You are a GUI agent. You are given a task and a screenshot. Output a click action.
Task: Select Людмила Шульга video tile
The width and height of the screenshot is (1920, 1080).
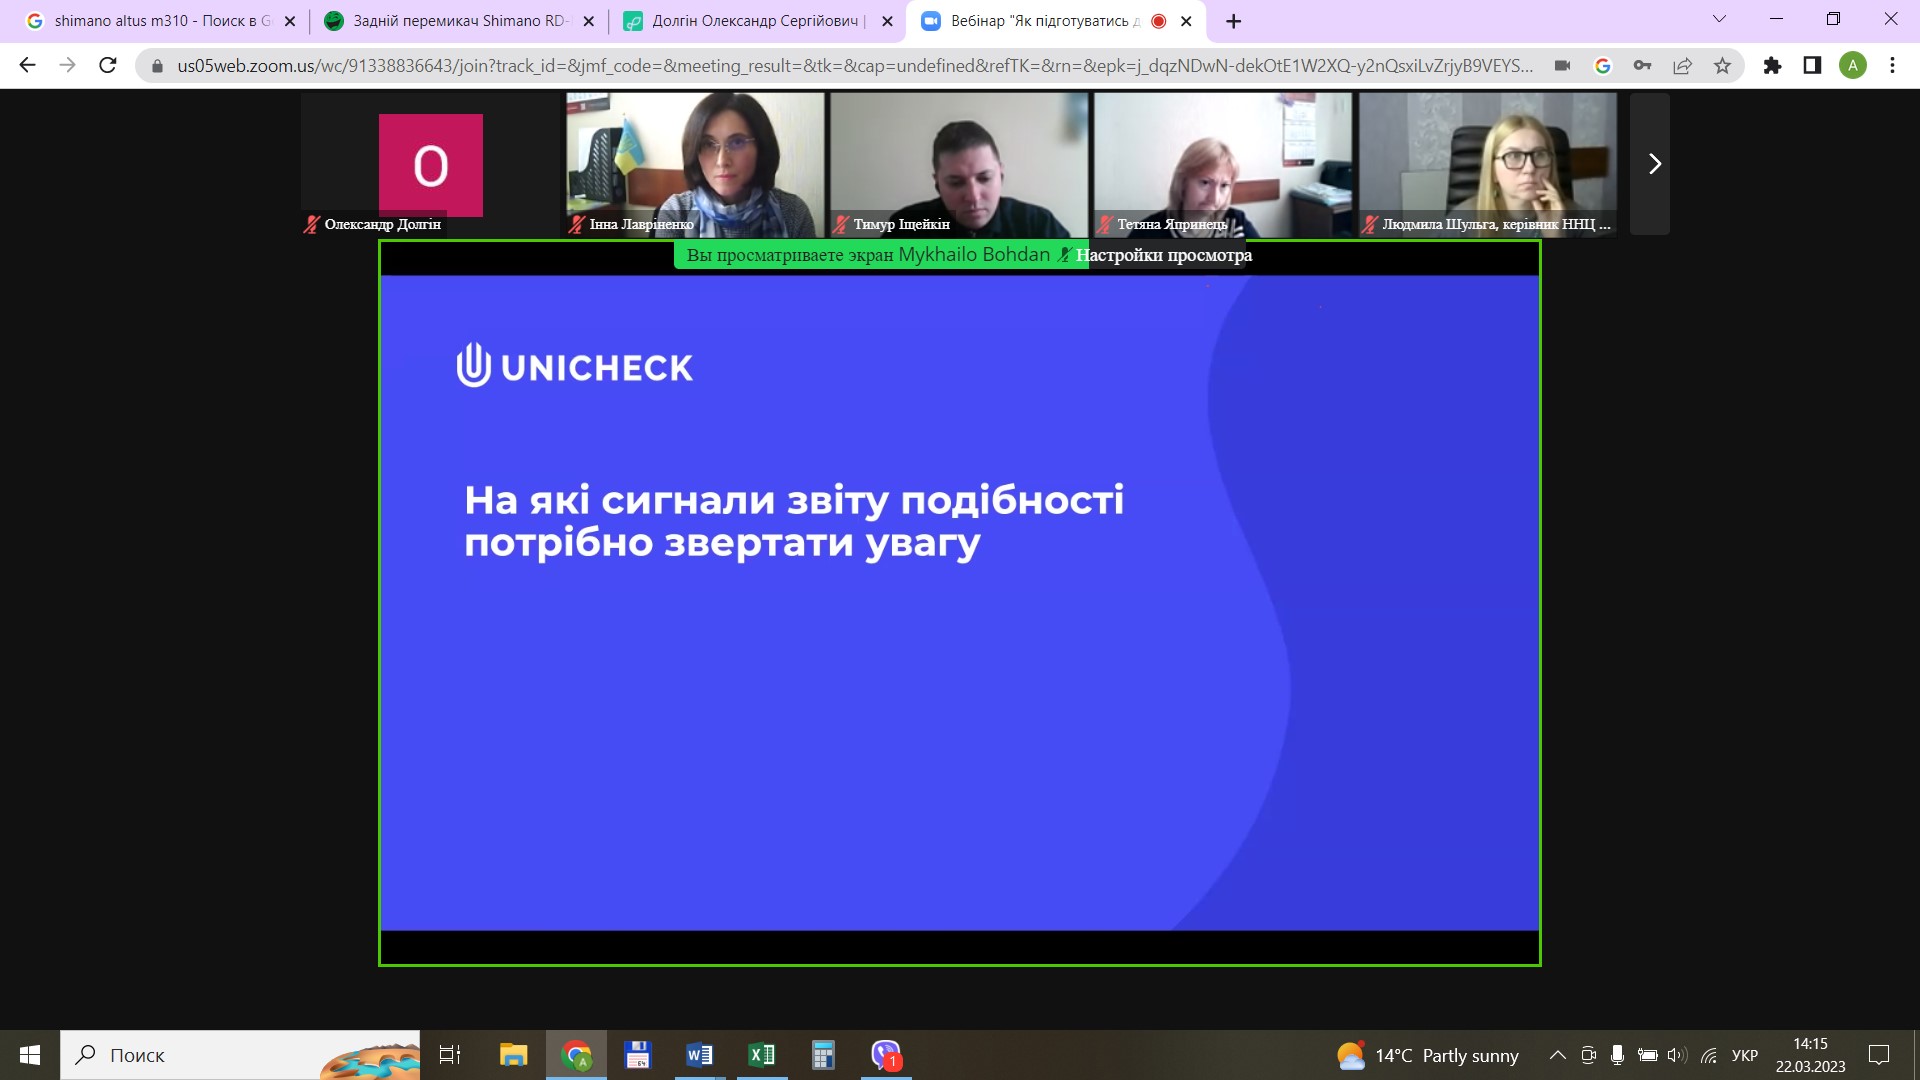tap(1487, 165)
